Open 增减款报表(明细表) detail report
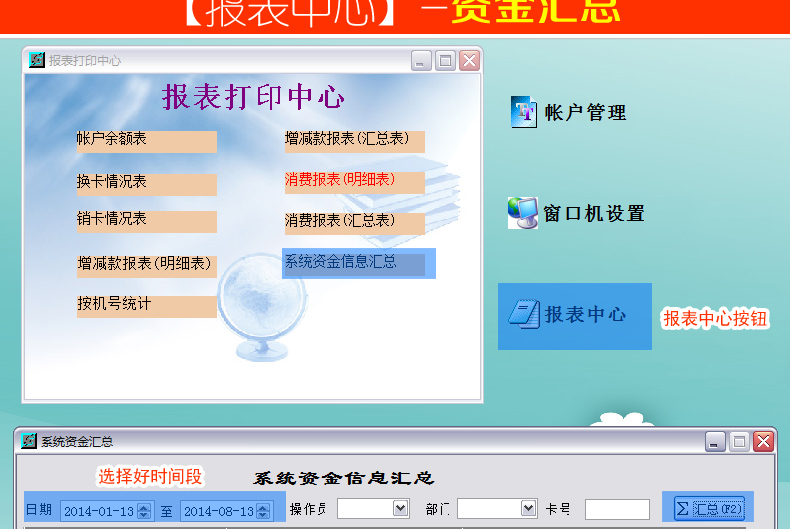 click(146, 265)
